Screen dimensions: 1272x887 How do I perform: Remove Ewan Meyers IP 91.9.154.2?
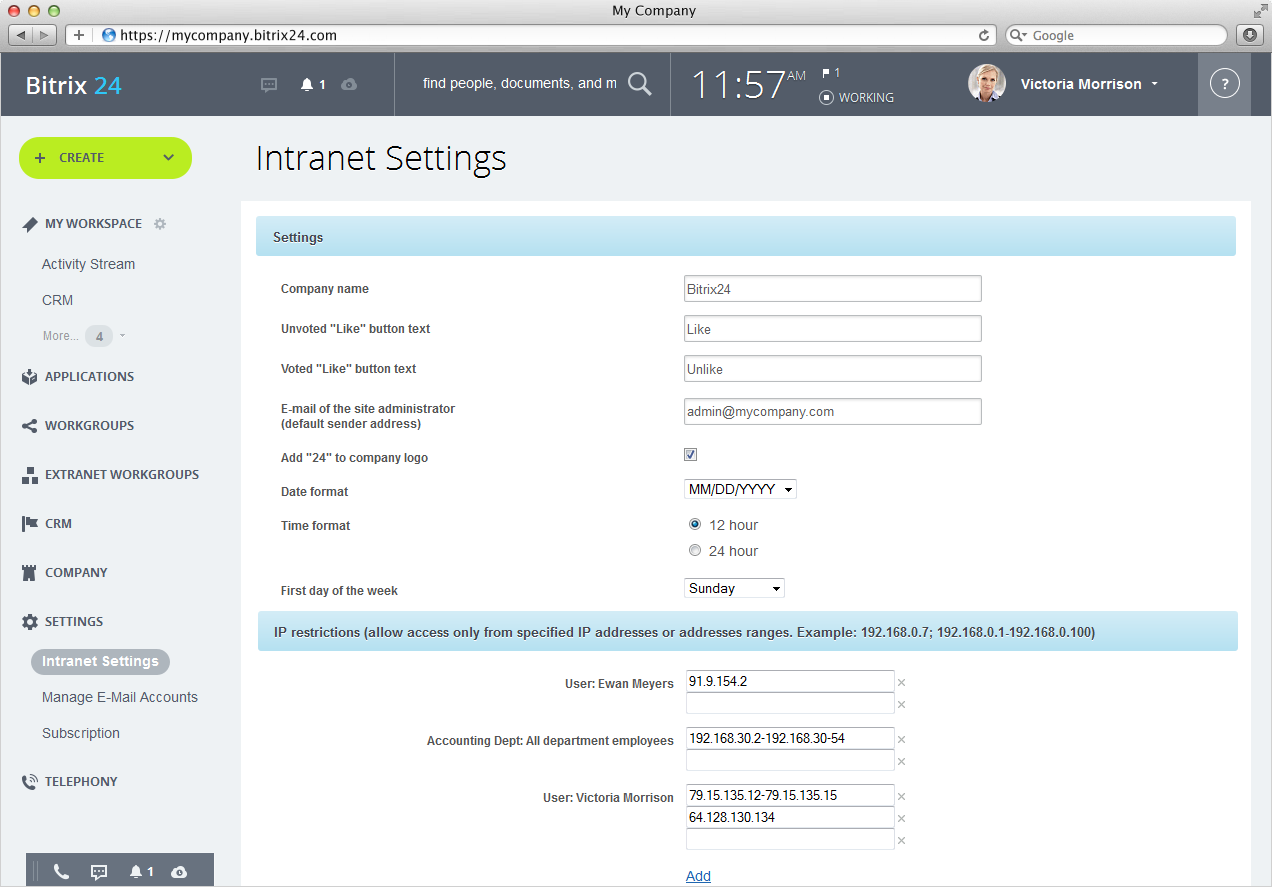click(901, 683)
